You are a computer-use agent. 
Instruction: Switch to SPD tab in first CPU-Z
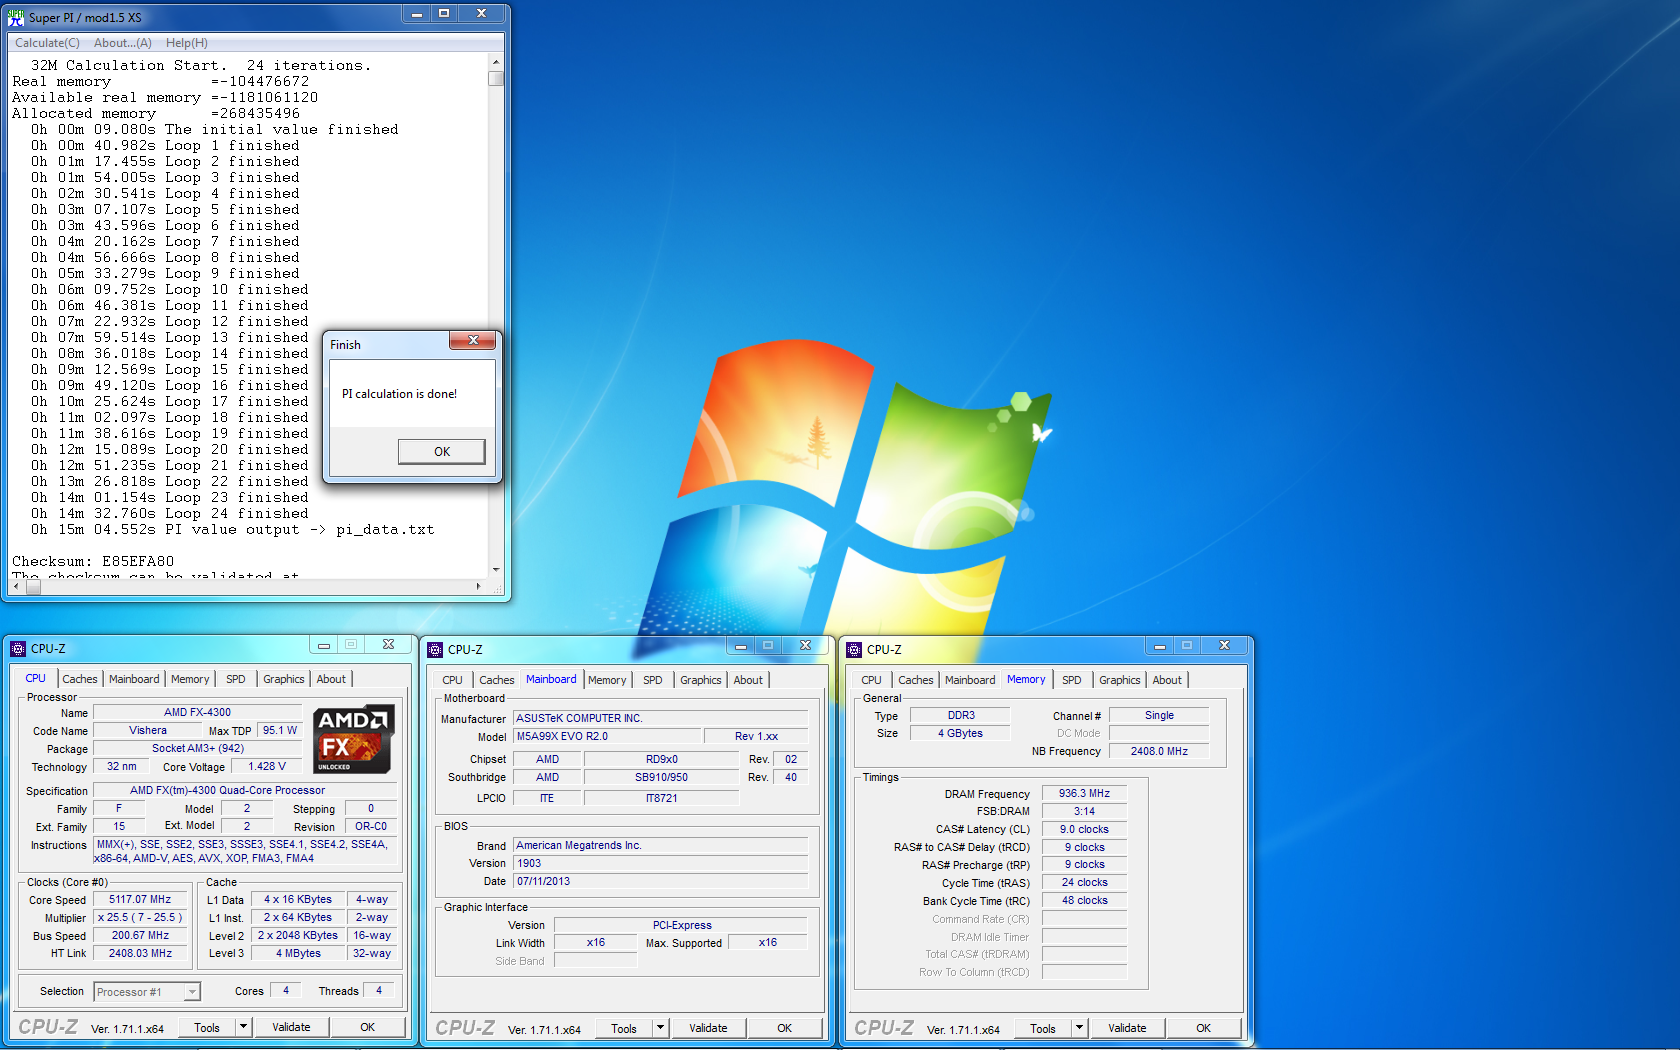click(236, 679)
